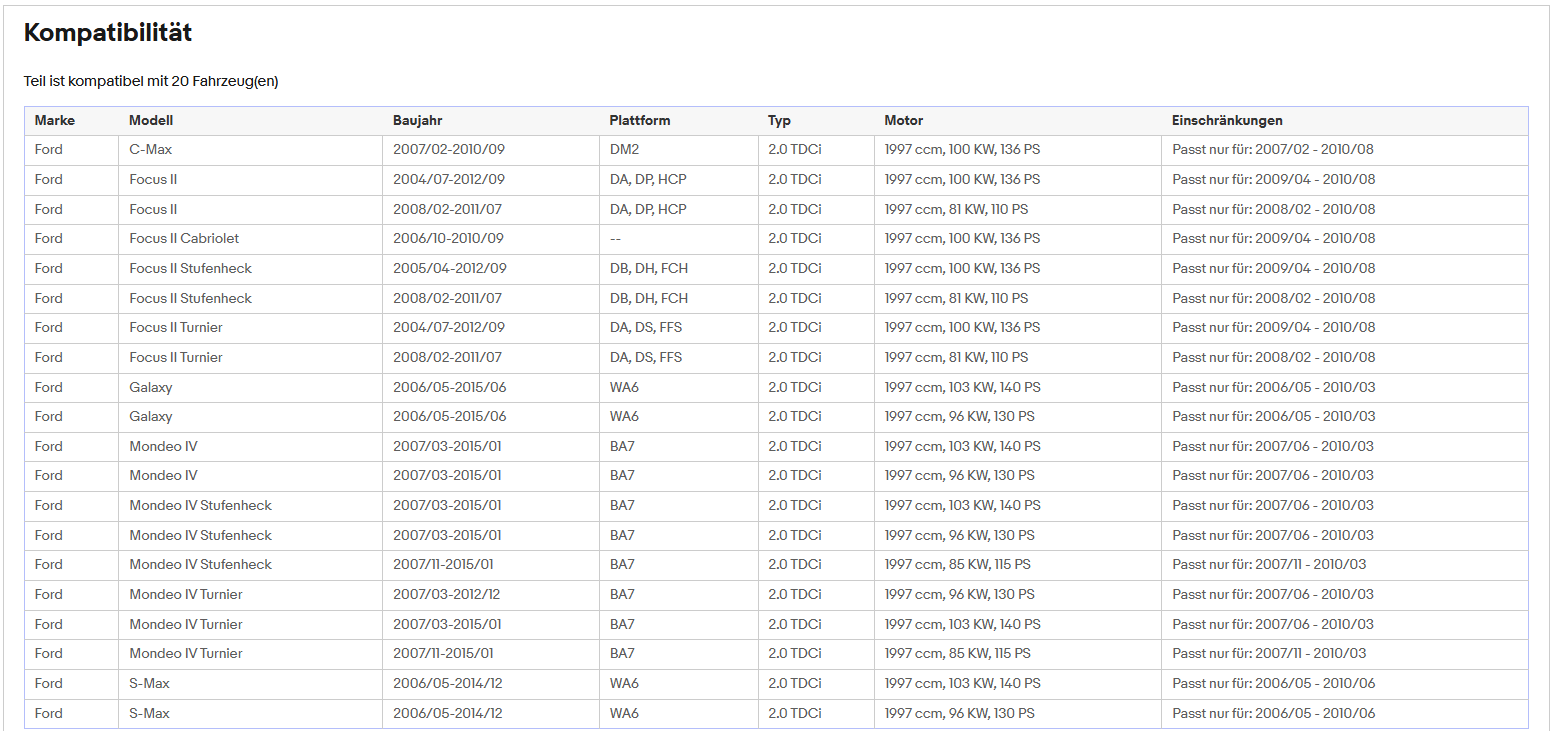Click Baujahr value "2005/04-2012/09"
The width and height of the screenshot is (1554, 731).
point(449,268)
